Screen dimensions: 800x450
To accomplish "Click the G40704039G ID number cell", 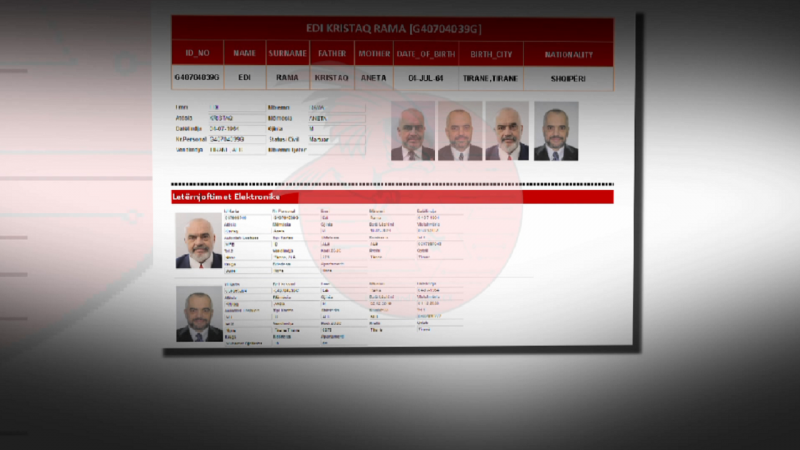I will (x=196, y=77).
